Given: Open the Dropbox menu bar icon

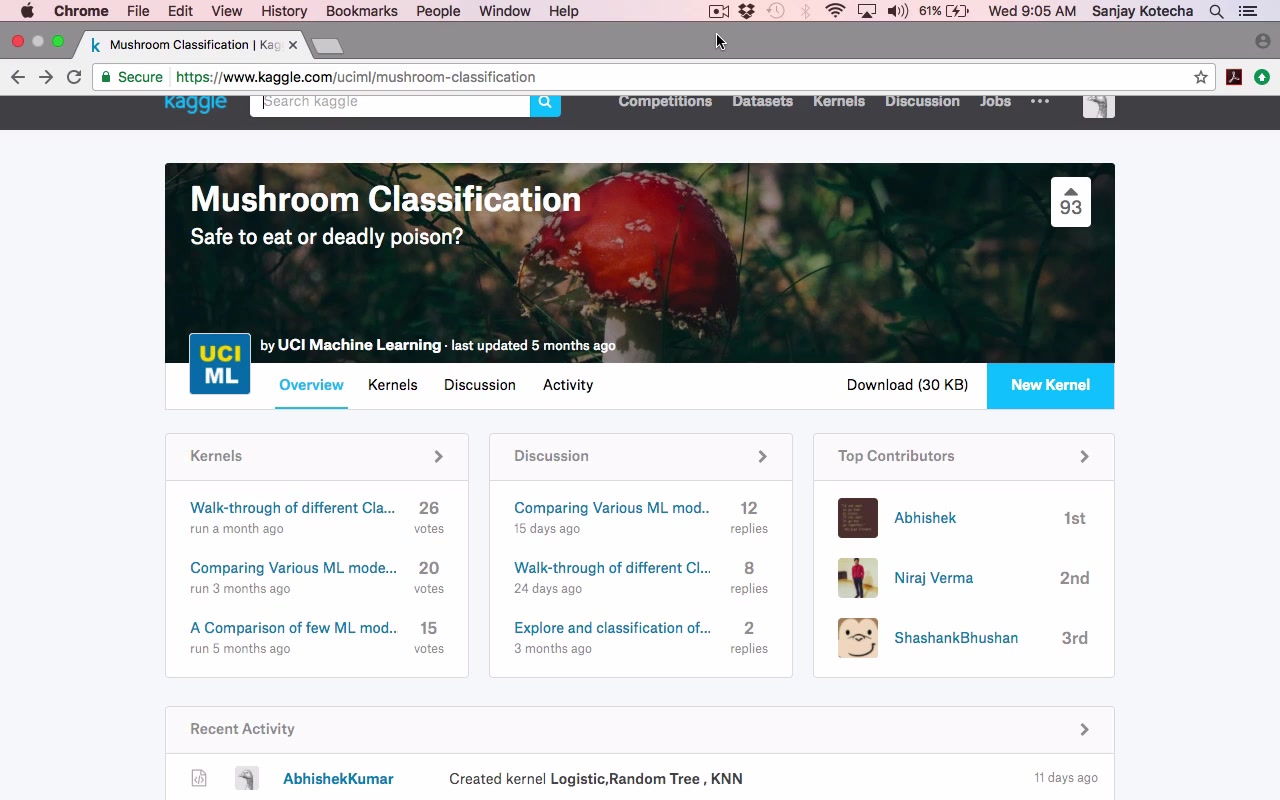Looking at the screenshot, I should pos(746,11).
